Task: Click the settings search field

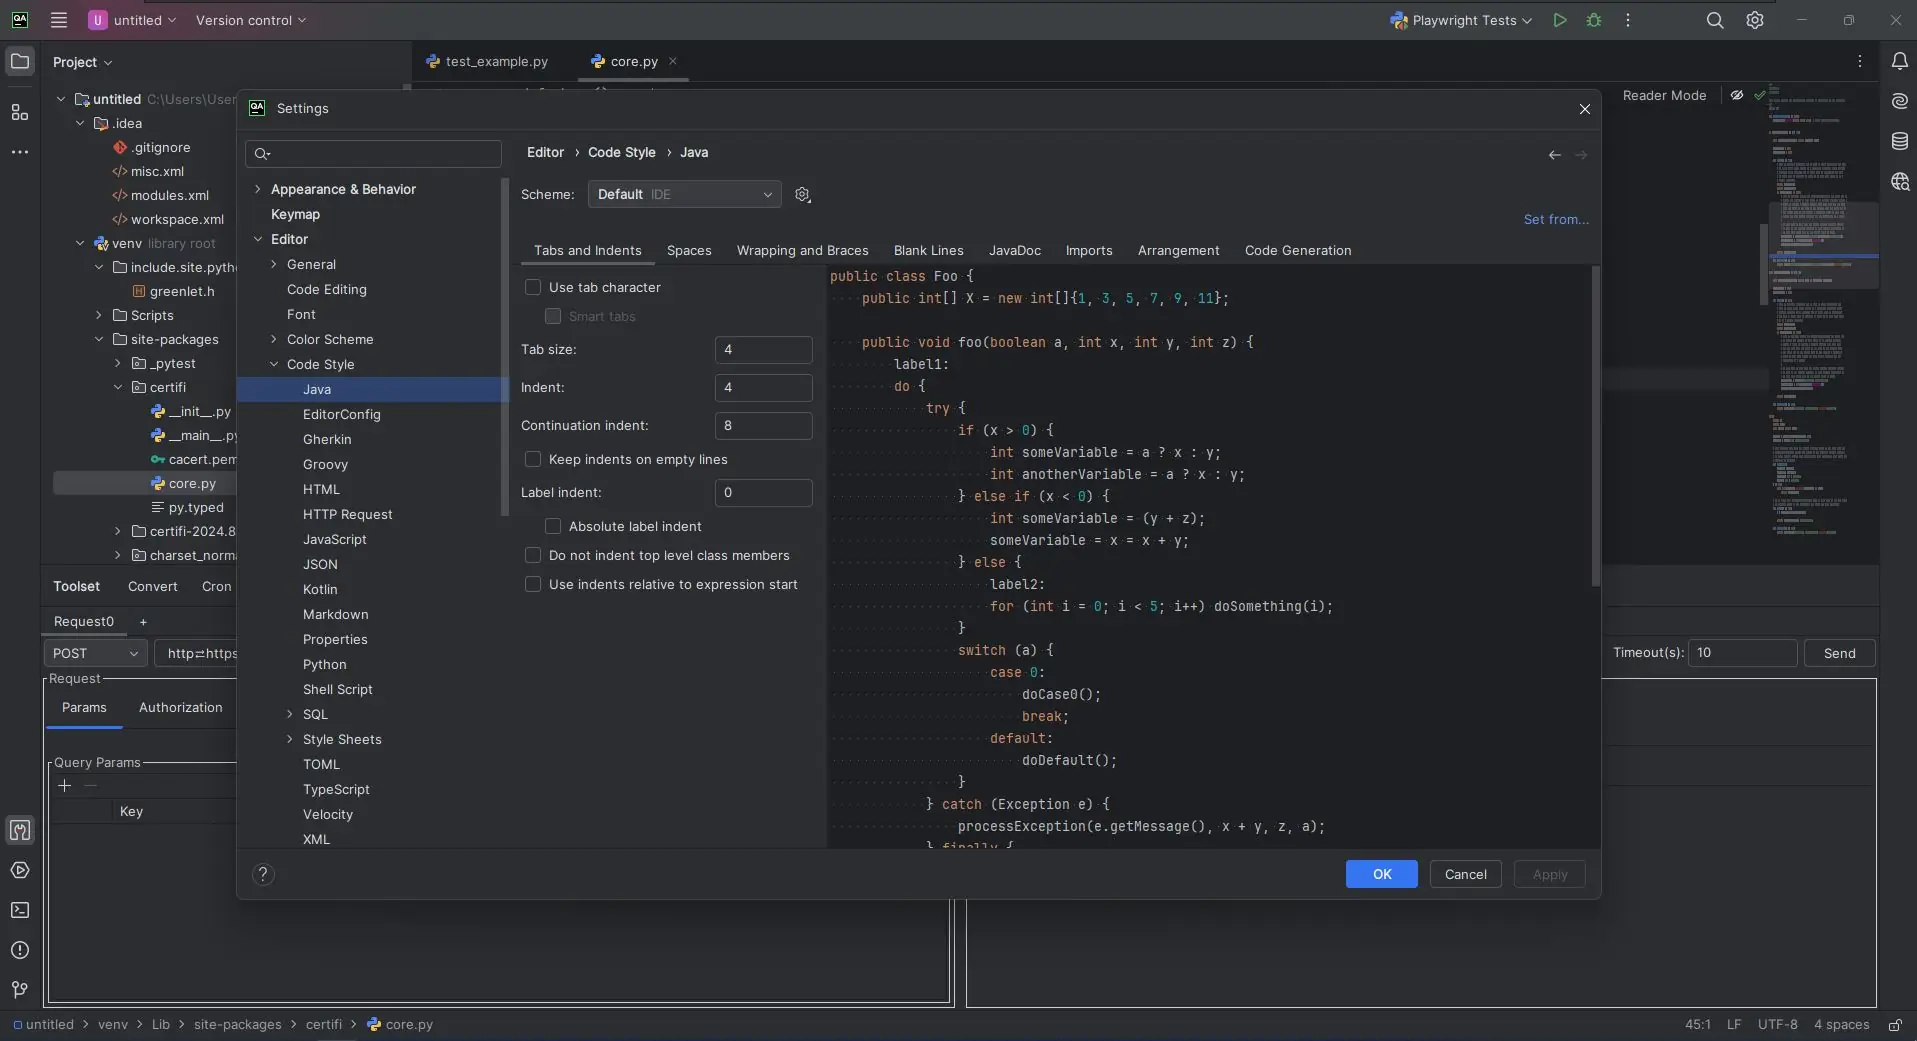Action: [373, 154]
